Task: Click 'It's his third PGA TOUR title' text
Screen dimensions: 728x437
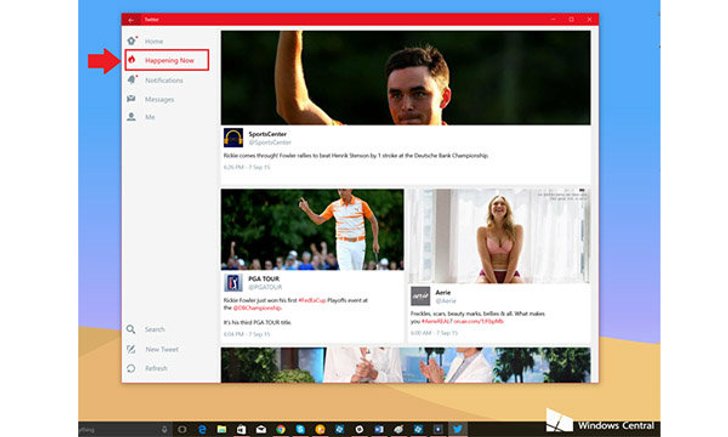Action: (258, 322)
